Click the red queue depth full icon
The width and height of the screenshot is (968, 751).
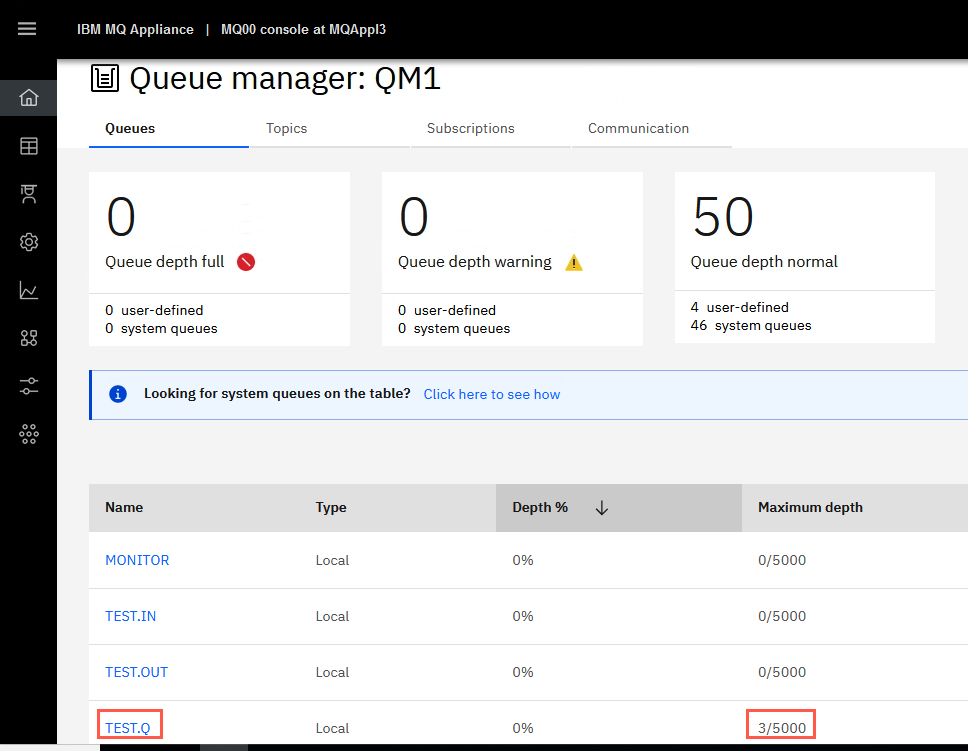246,262
